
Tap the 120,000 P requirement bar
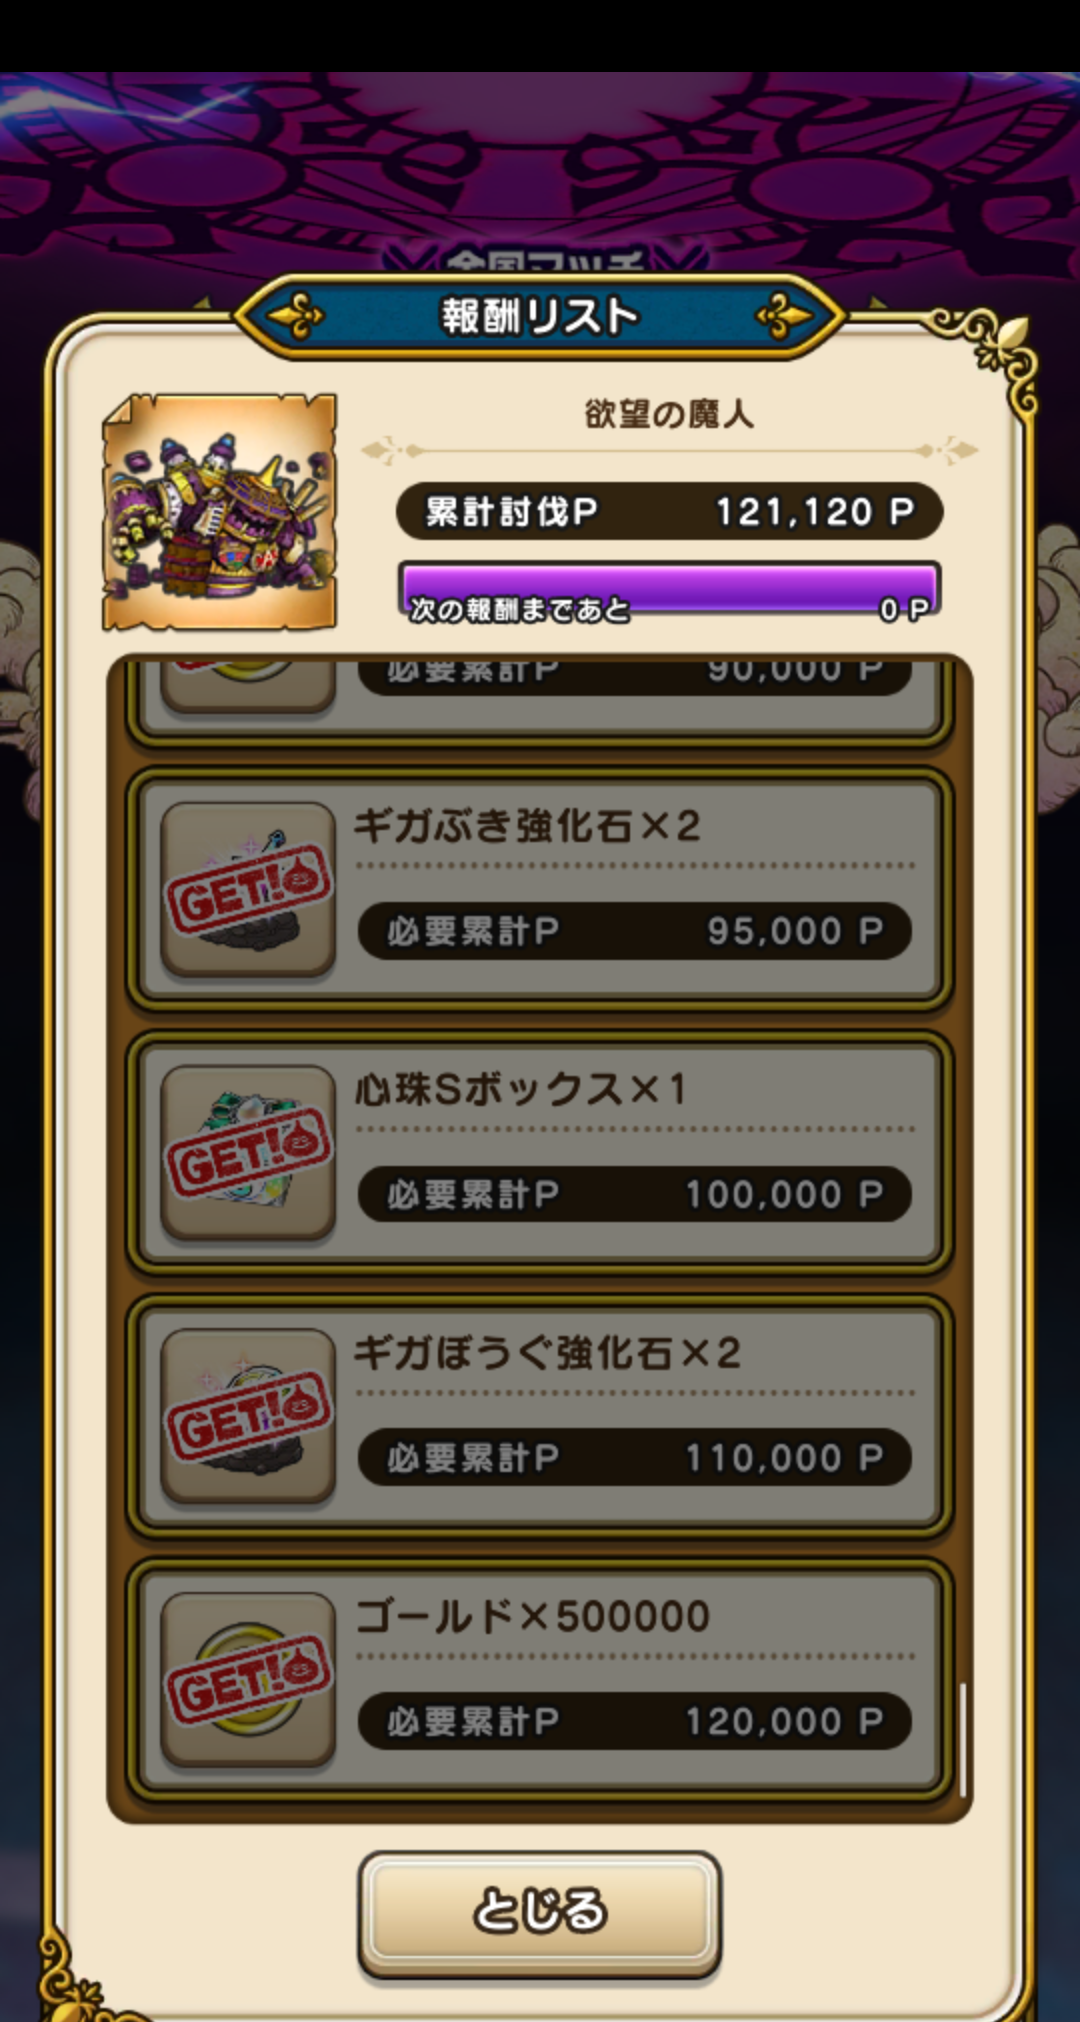635,1721
